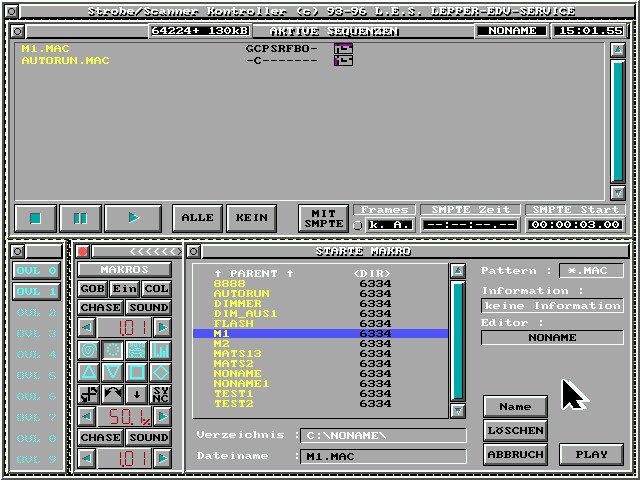
Task: Choose the downward triangle shape icon
Action: [113, 372]
